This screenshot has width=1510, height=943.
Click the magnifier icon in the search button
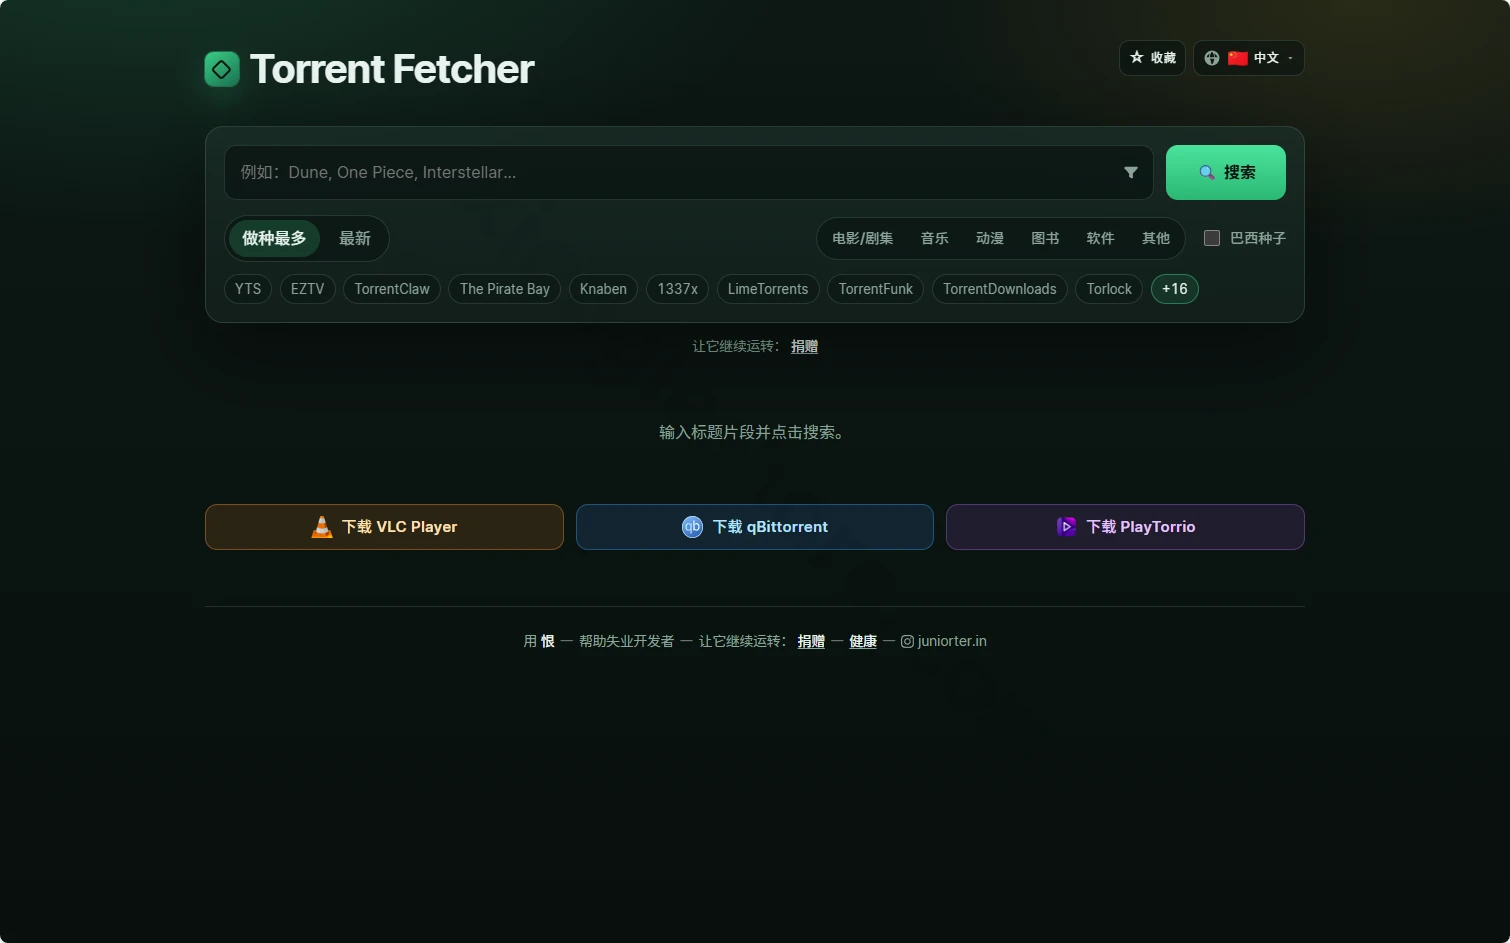[1207, 173]
